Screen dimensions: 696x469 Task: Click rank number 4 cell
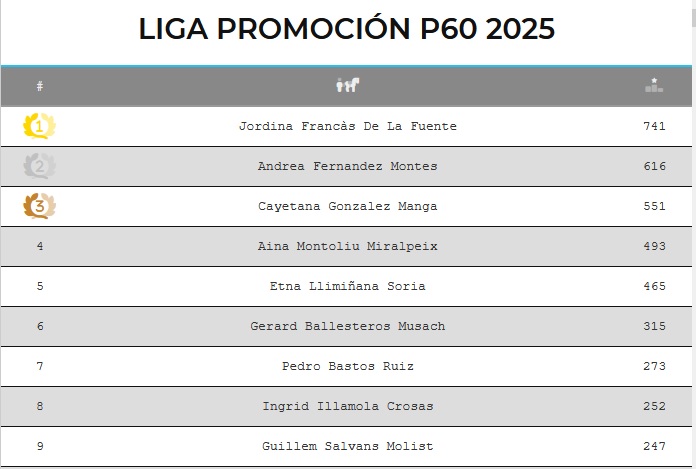coord(40,246)
